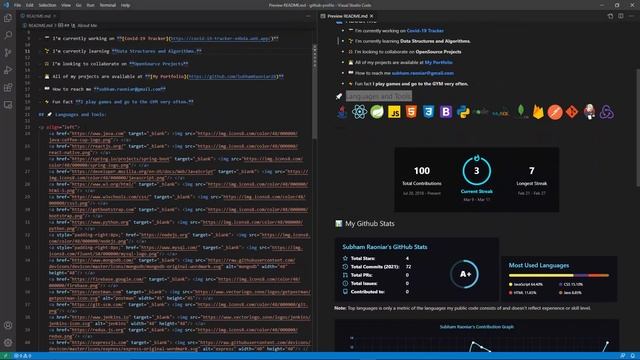Switch to the Preview README.md tab
This screenshot has height=360, width=640.
(x=347, y=16)
